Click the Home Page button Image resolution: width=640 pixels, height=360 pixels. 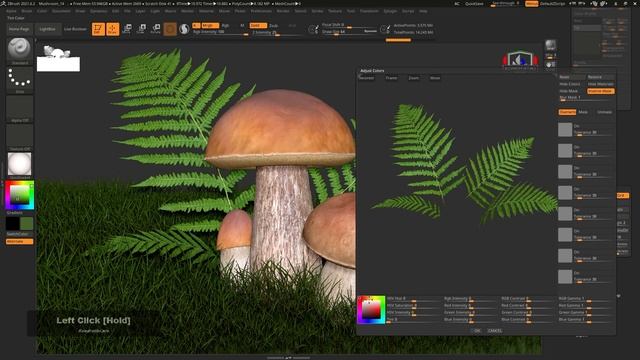tap(19, 29)
